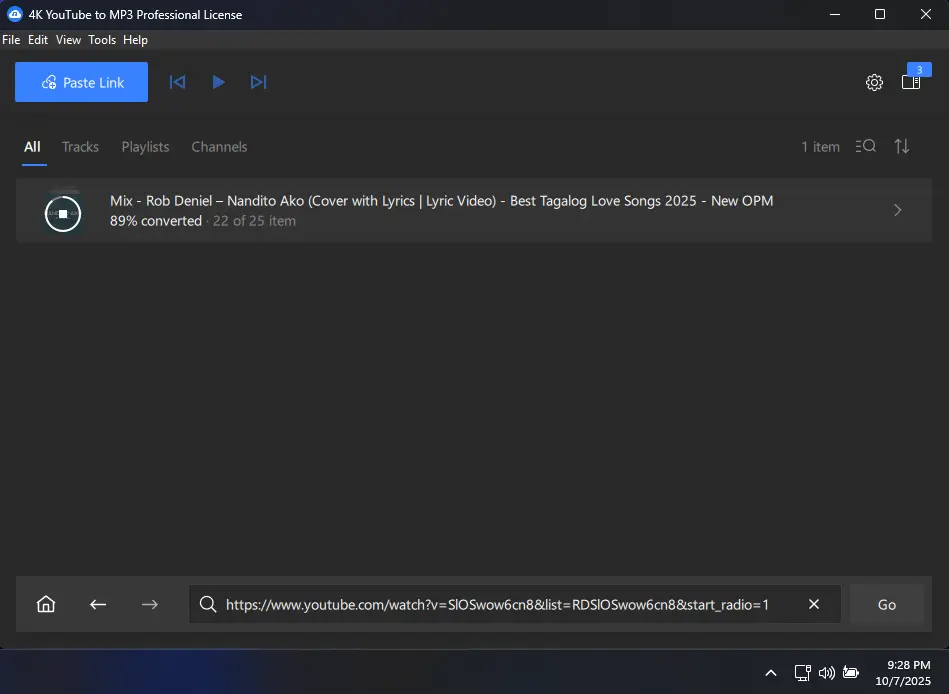Navigate back in the built-in browser
This screenshot has width=949, height=694.
[x=98, y=604]
